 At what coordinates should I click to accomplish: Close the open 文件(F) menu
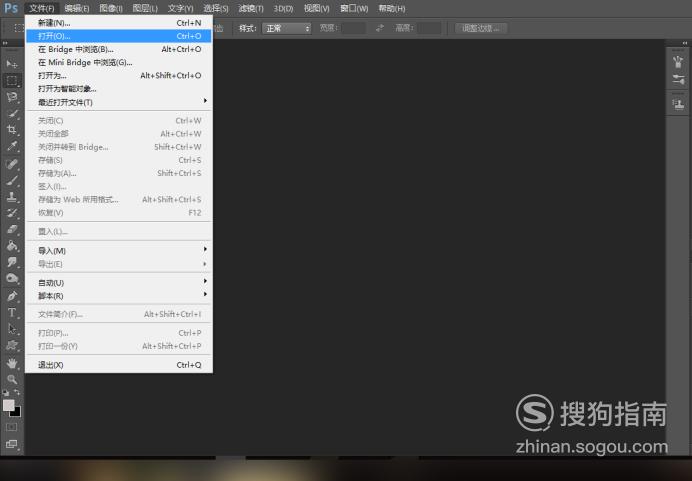pyautogui.click(x=42, y=8)
